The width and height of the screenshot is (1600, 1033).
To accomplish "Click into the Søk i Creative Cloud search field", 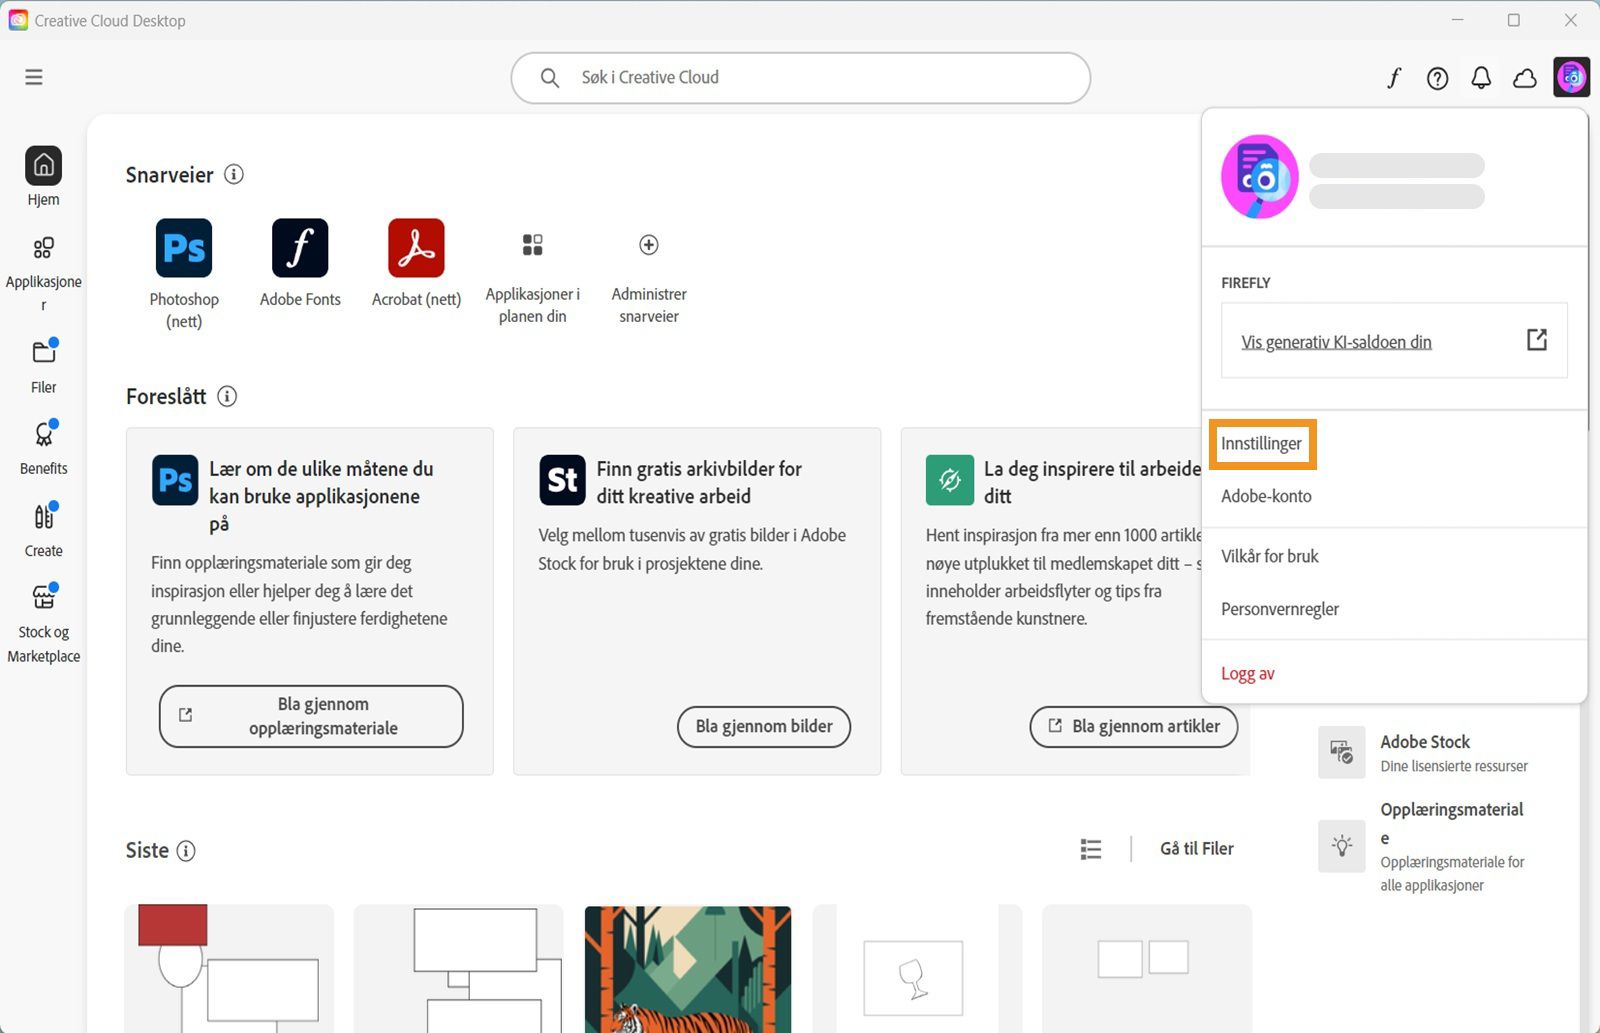I will click(800, 78).
